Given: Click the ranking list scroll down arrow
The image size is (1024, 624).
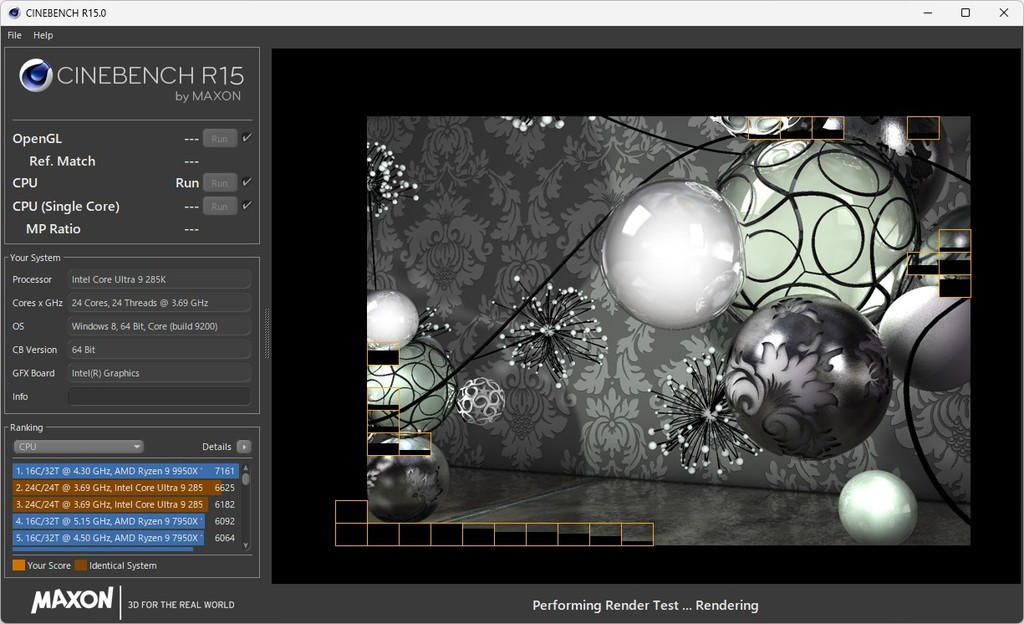Looking at the screenshot, I should click(245, 545).
